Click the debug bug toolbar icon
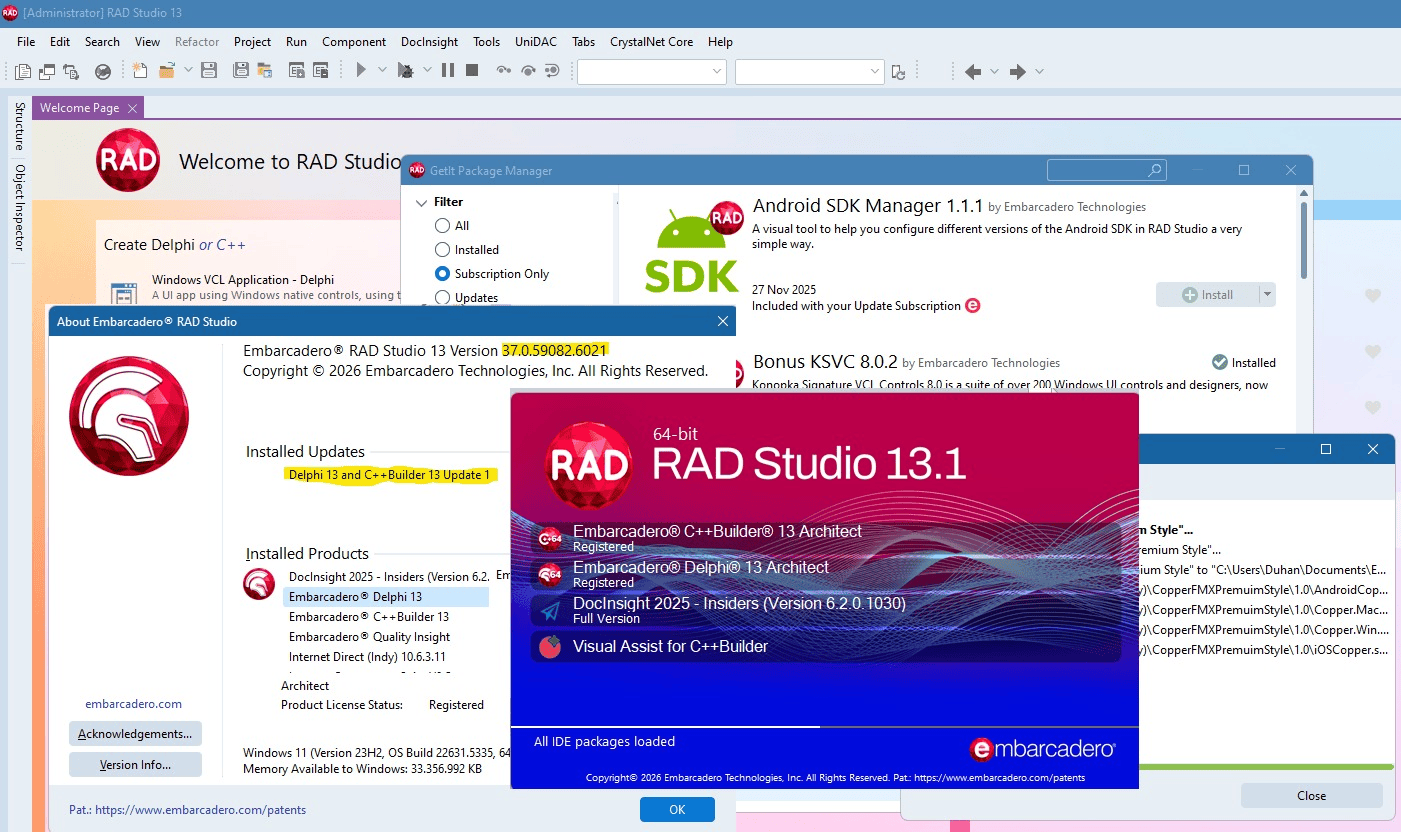Image resolution: width=1401 pixels, height=832 pixels. [x=405, y=71]
